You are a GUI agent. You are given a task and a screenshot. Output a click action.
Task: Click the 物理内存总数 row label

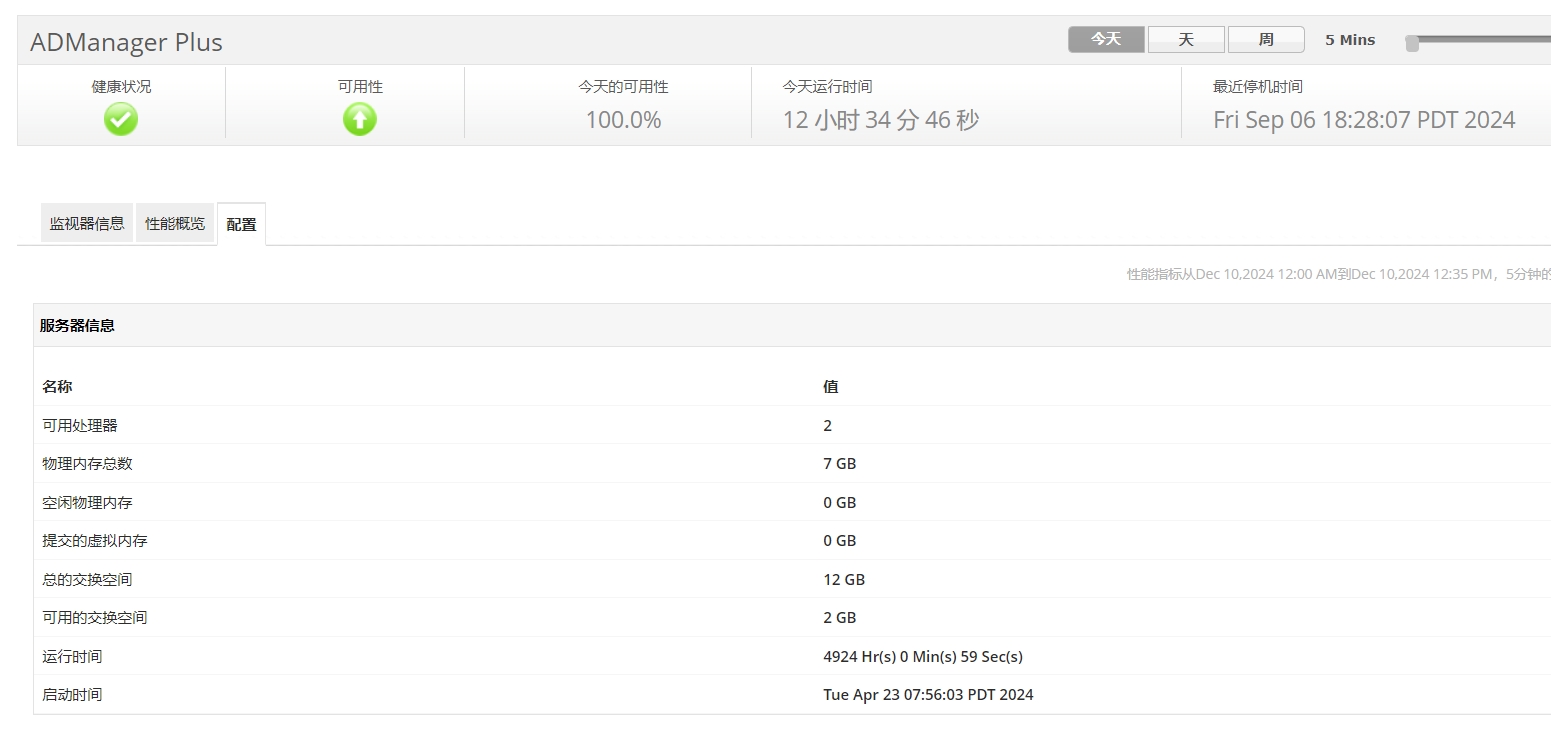87,464
